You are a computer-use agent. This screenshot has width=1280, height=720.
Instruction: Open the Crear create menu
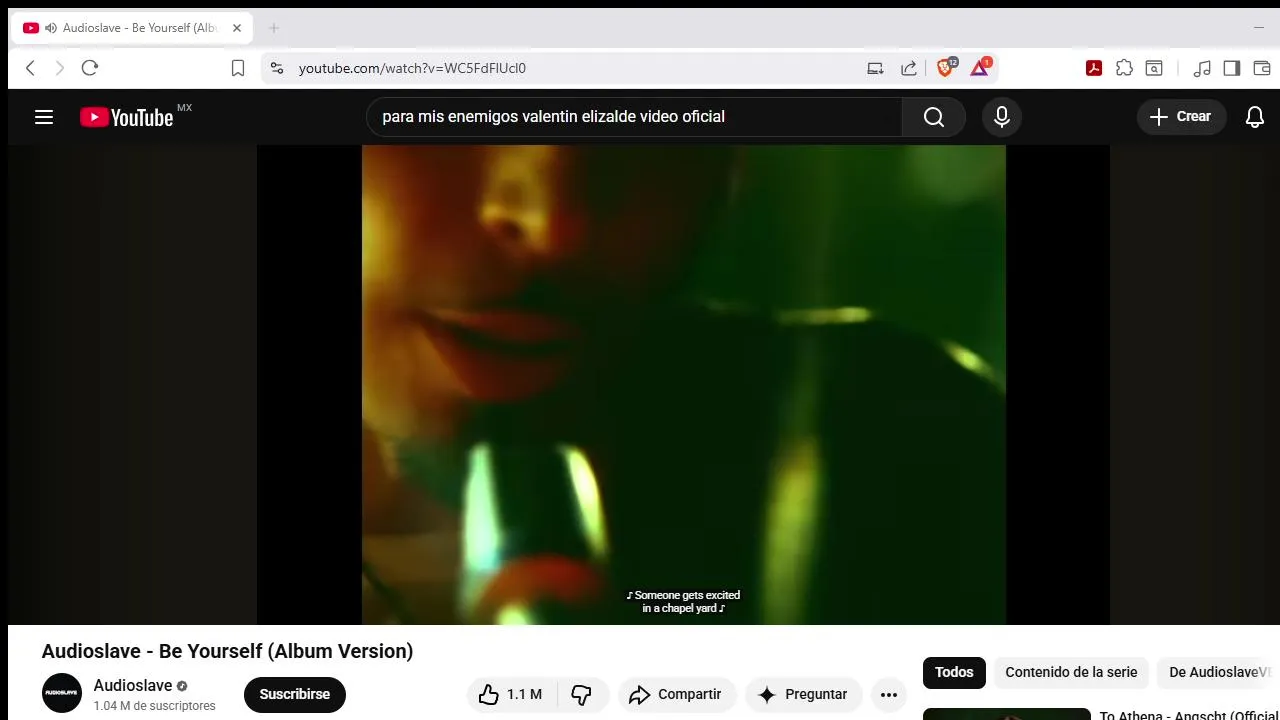point(1181,117)
